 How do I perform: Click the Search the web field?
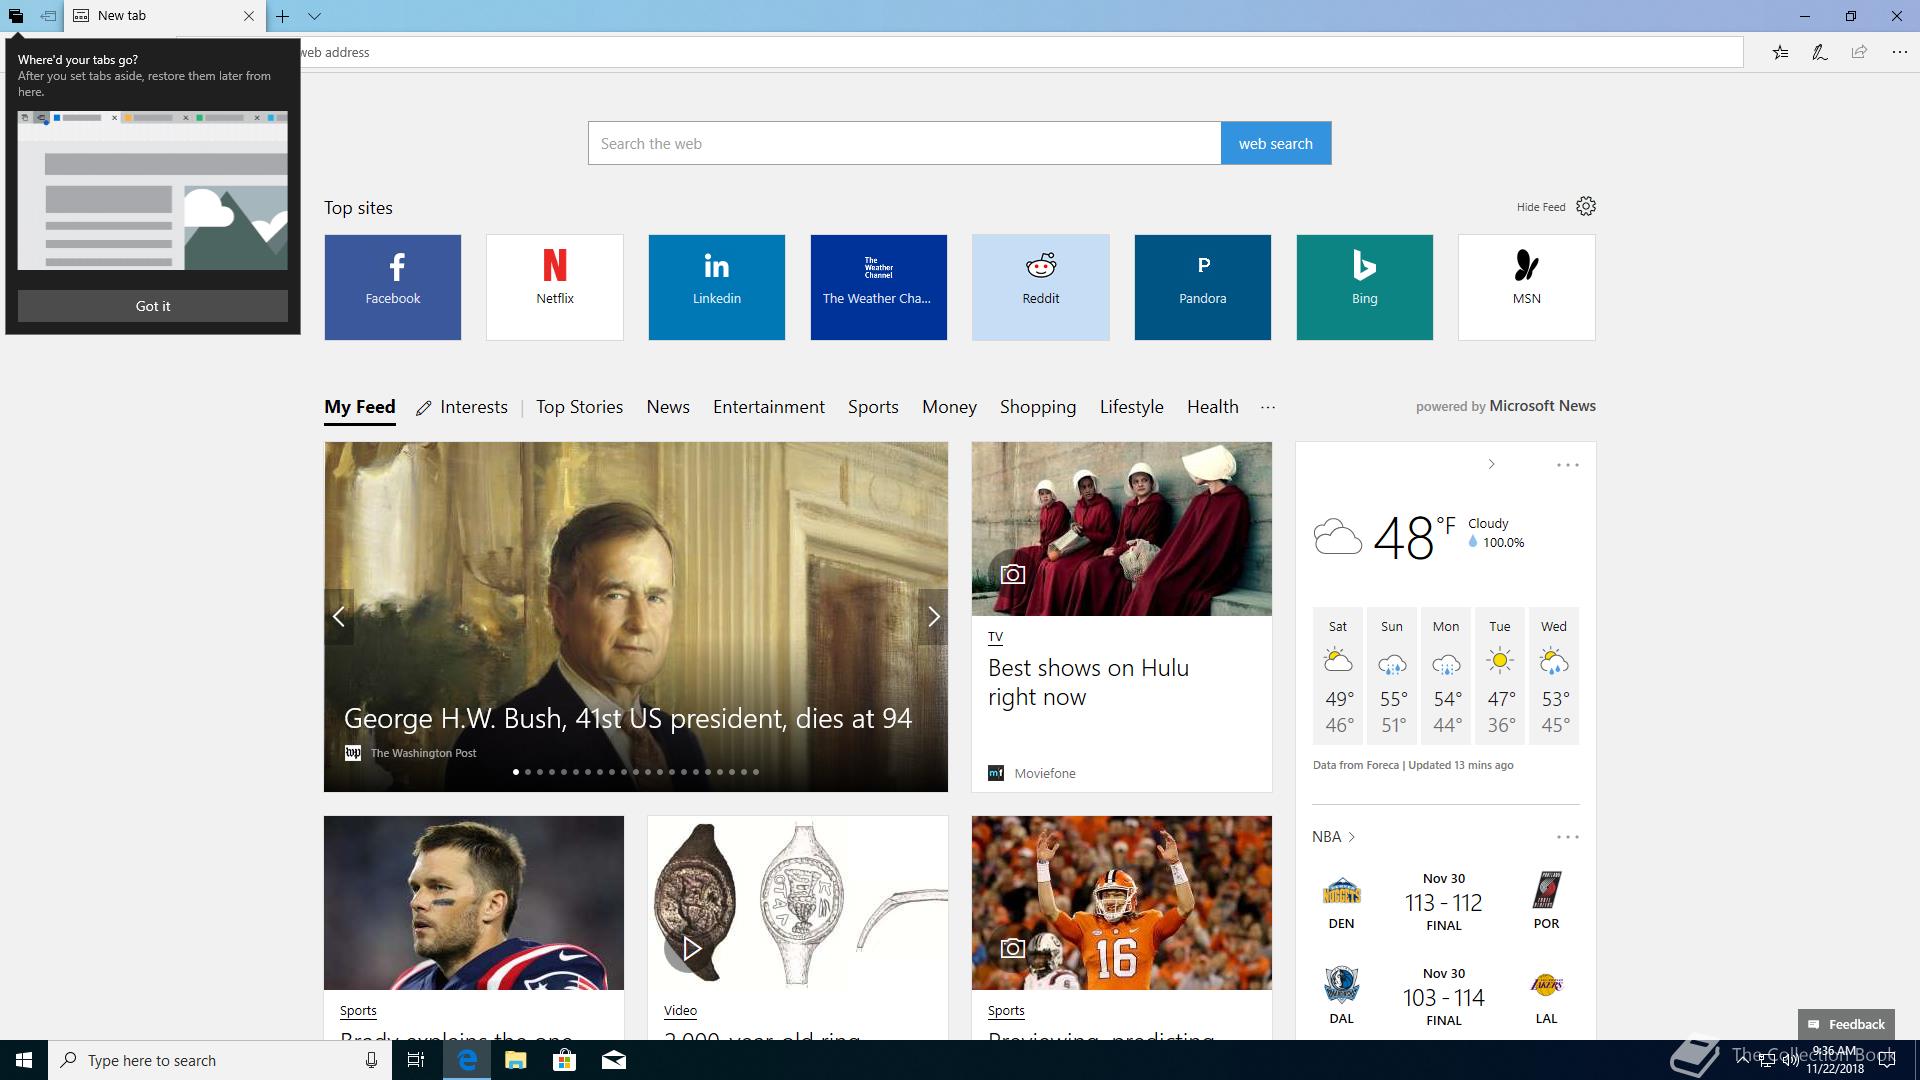point(904,143)
